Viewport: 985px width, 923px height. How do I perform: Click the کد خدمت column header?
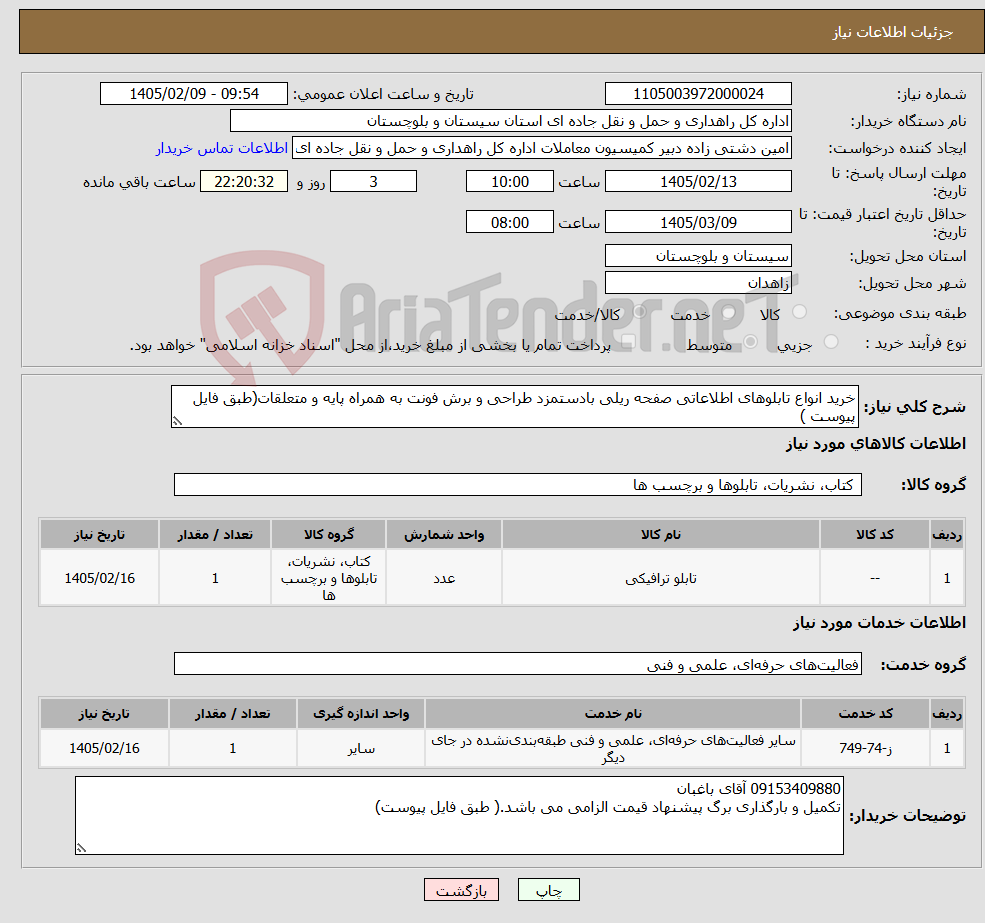(x=866, y=713)
